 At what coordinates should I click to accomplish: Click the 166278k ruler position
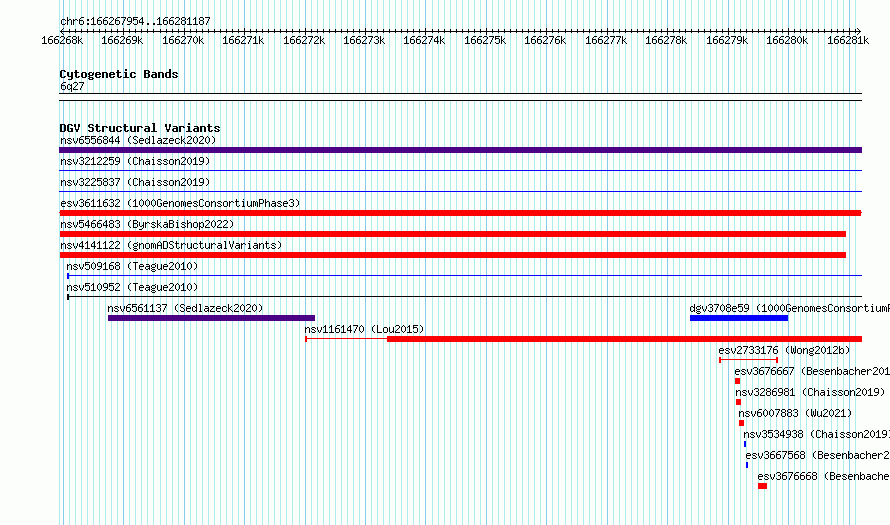click(666, 40)
